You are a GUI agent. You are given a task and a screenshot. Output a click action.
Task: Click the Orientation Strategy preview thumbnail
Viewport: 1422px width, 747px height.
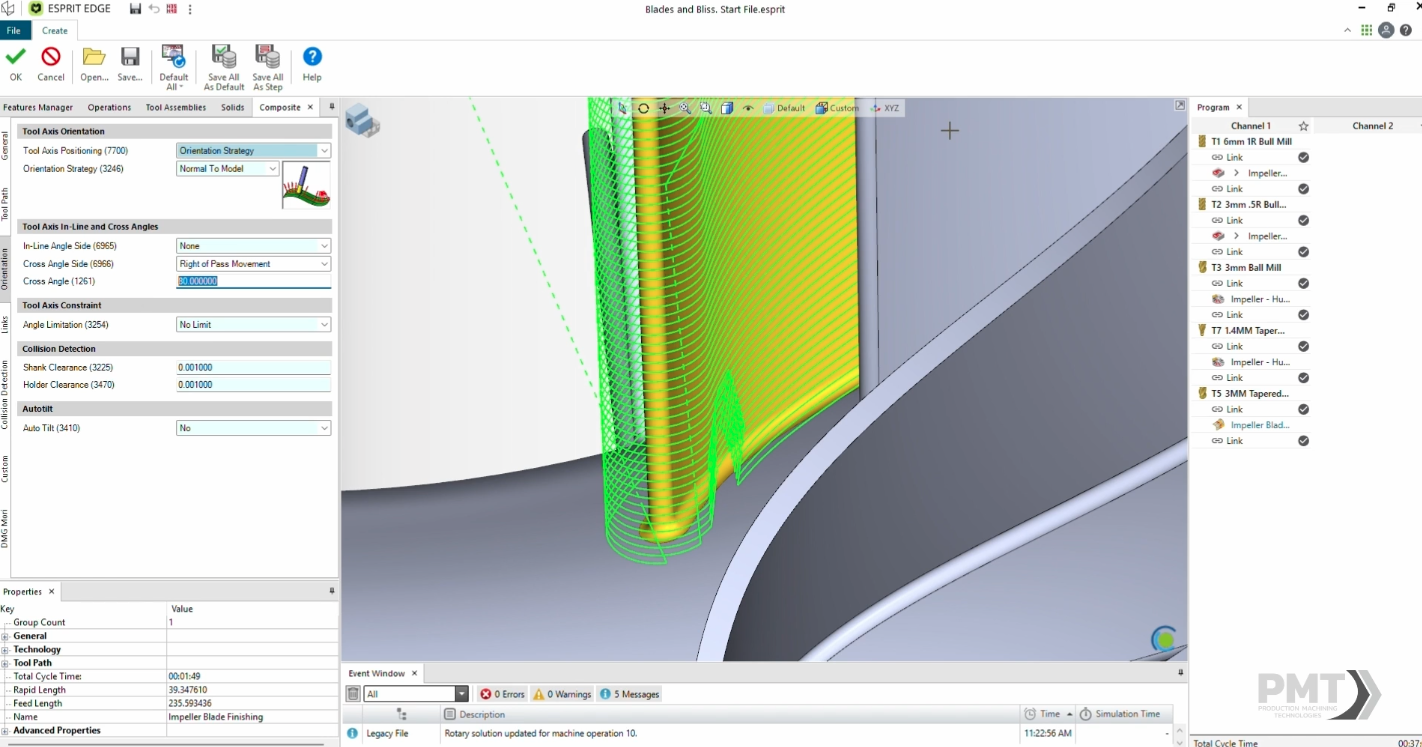pyautogui.click(x=306, y=185)
